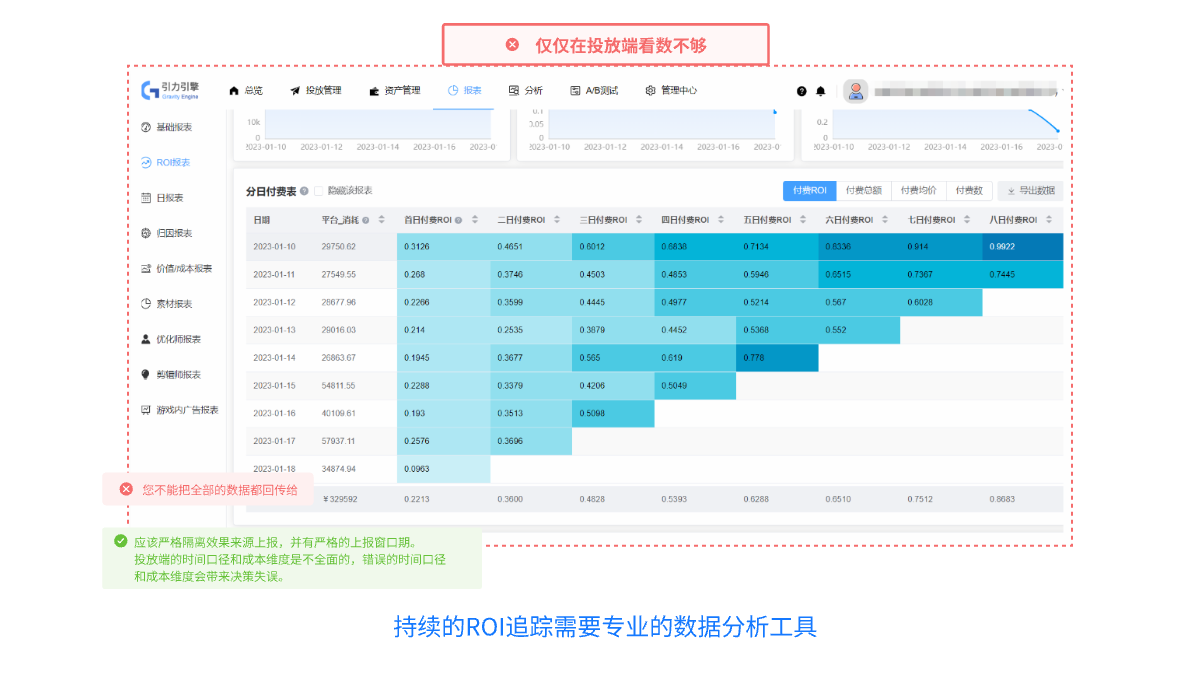Click the 0.8683 summary row value
This screenshot has width=1200, height=681.
point(1003,498)
